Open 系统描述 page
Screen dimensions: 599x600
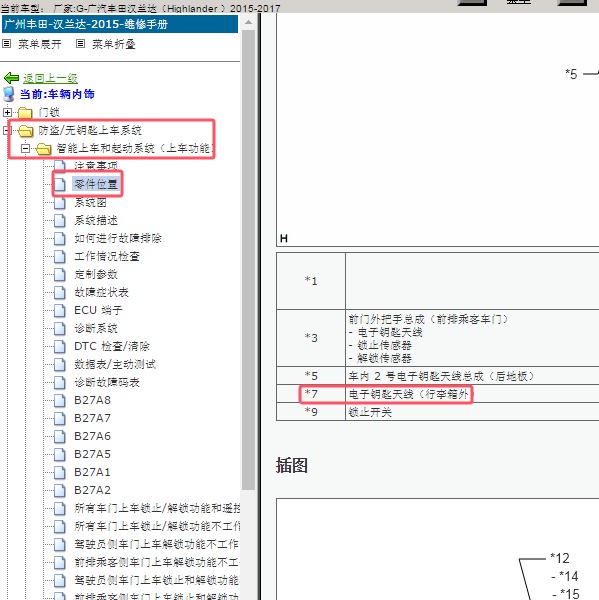click(96, 220)
